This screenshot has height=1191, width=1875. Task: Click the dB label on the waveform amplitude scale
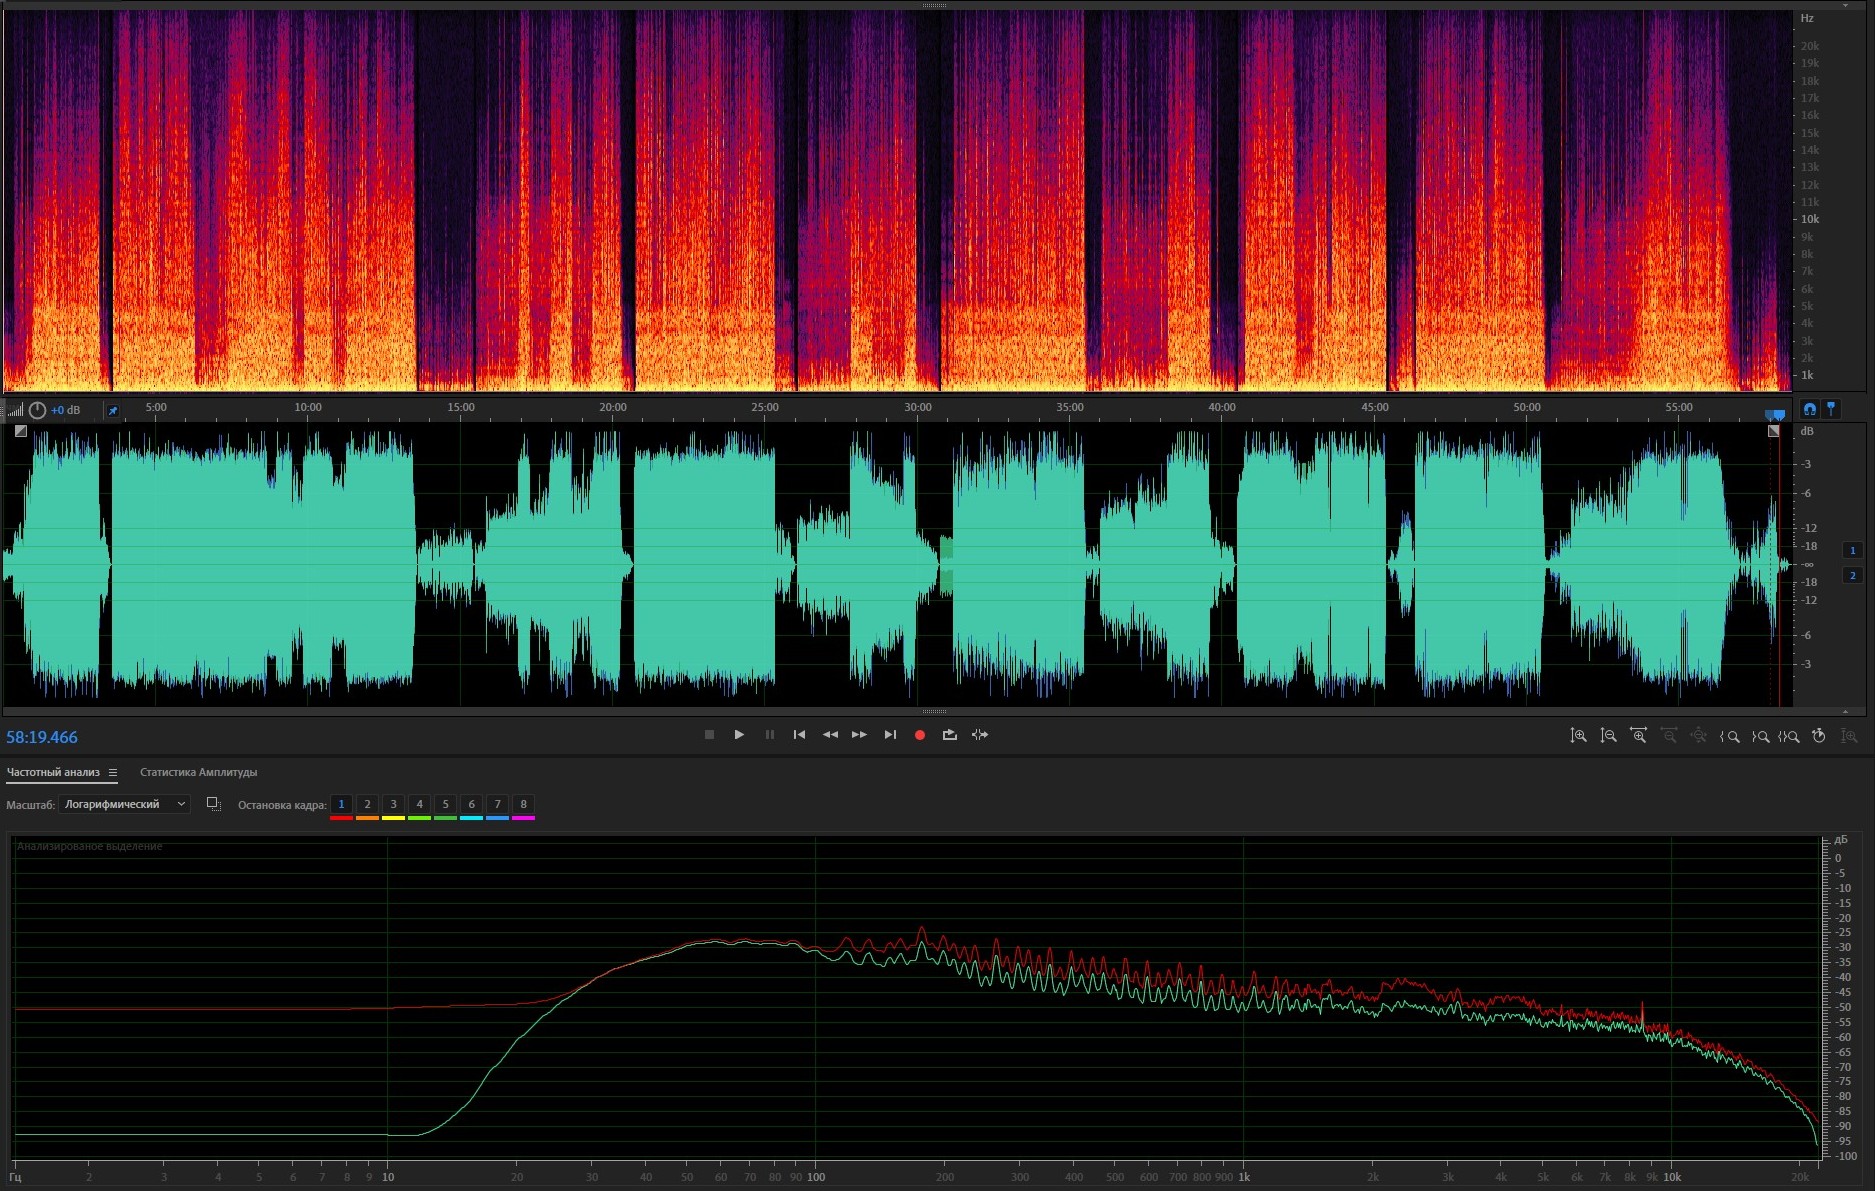coord(1807,431)
